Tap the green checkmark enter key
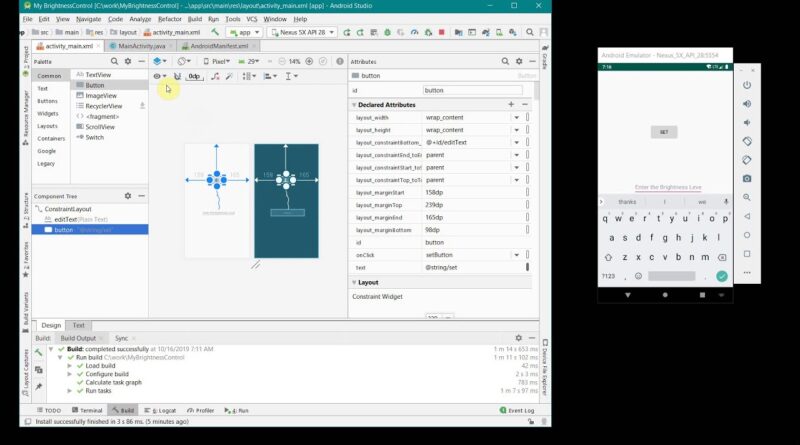This screenshot has height=445, width=800. click(722, 276)
